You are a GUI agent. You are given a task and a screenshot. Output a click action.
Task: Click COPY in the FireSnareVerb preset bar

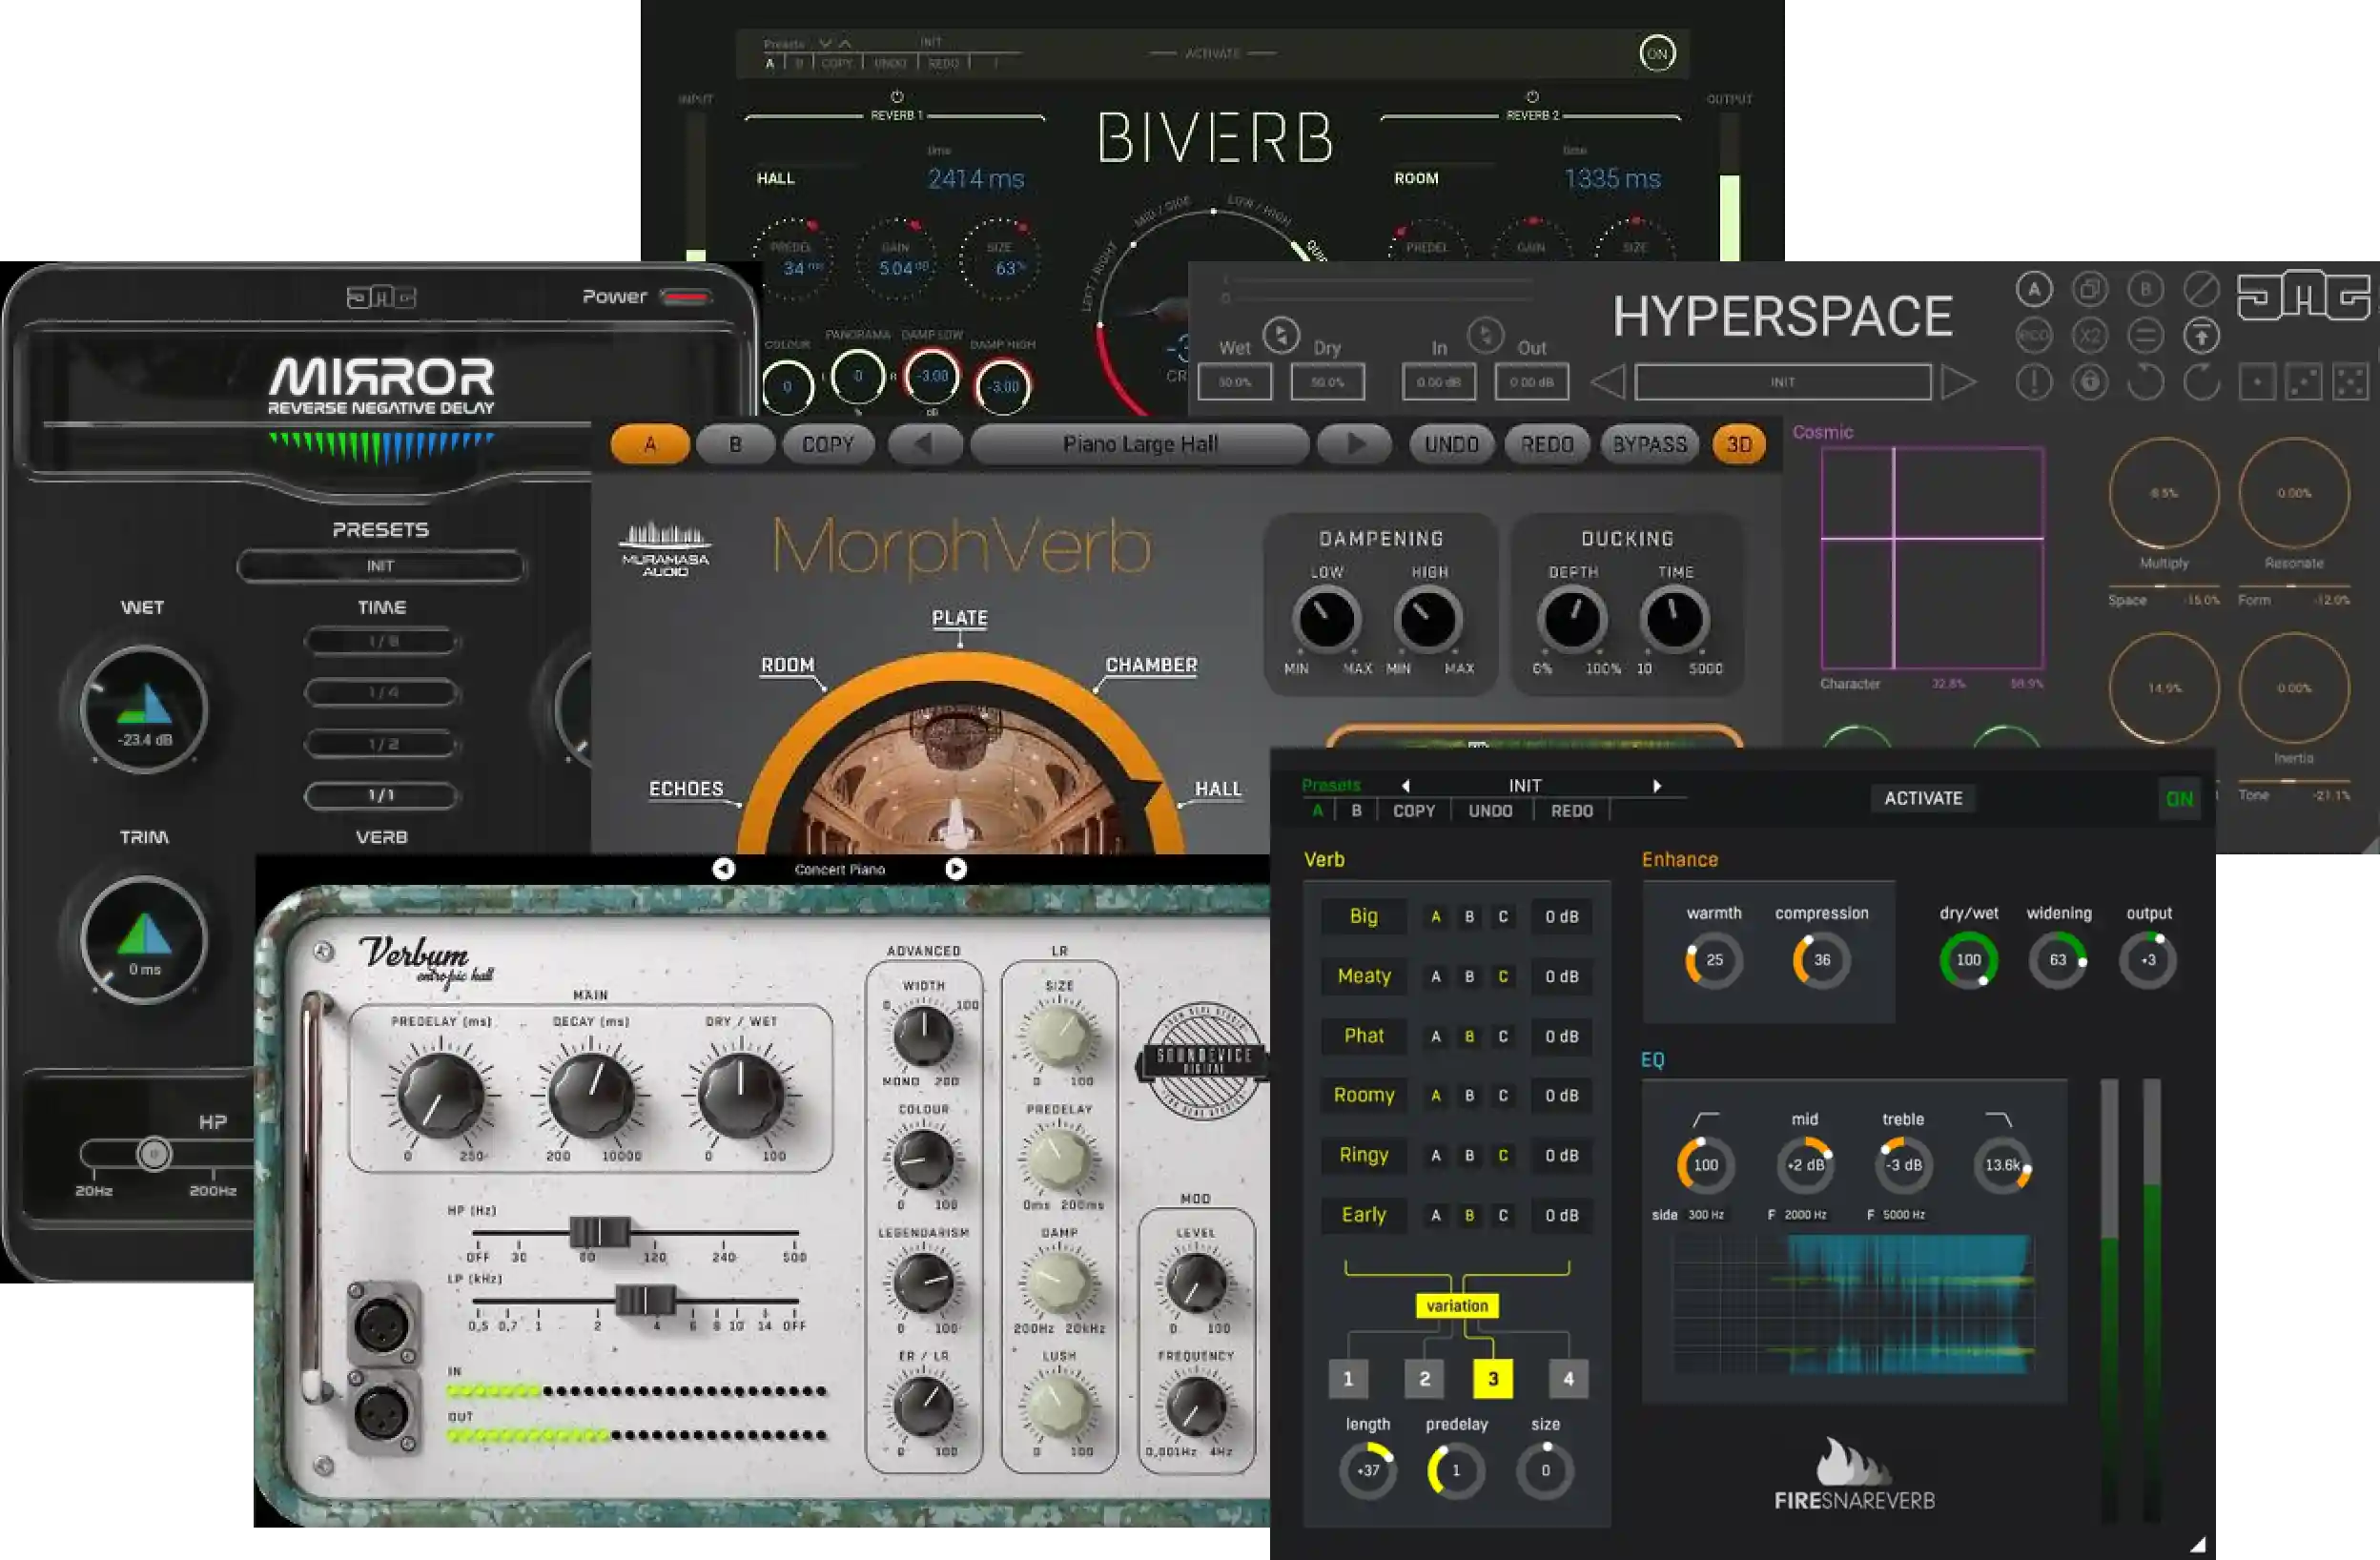pos(1414,811)
